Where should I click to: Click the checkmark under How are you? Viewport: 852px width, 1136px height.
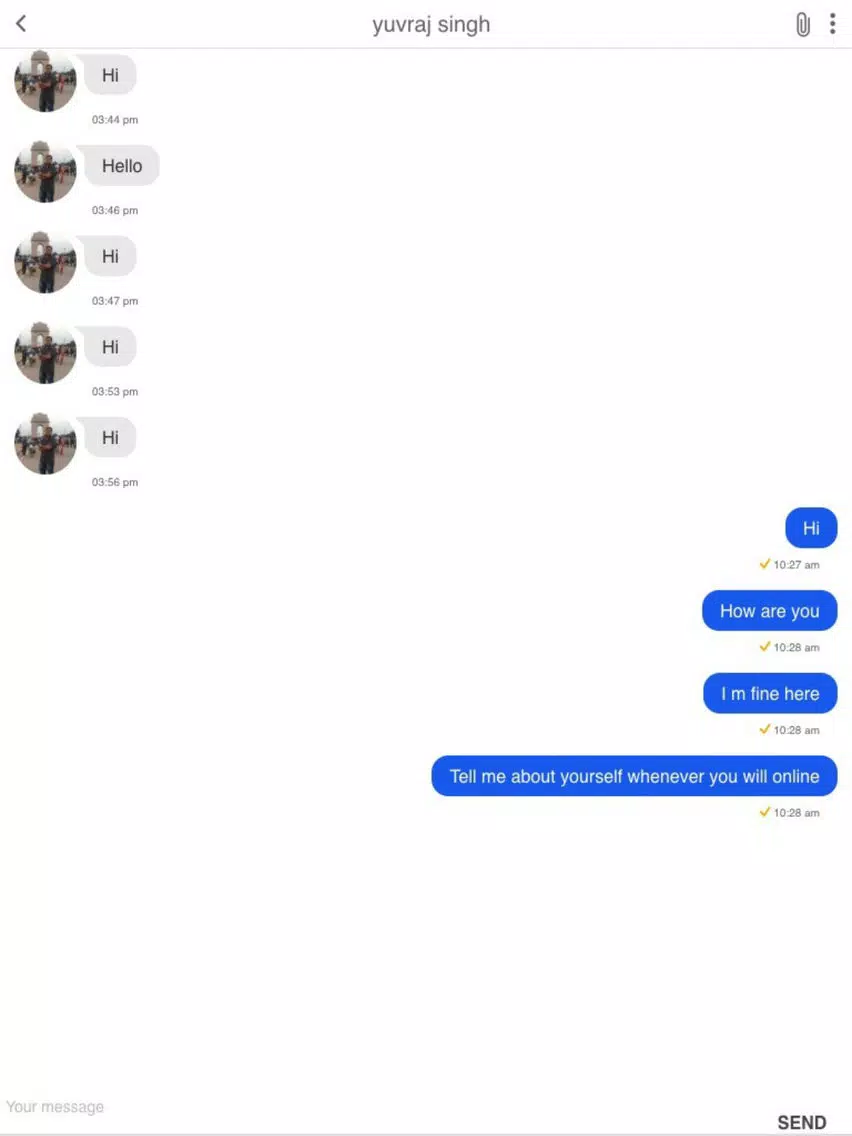pyautogui.click(x=764, y=646)
